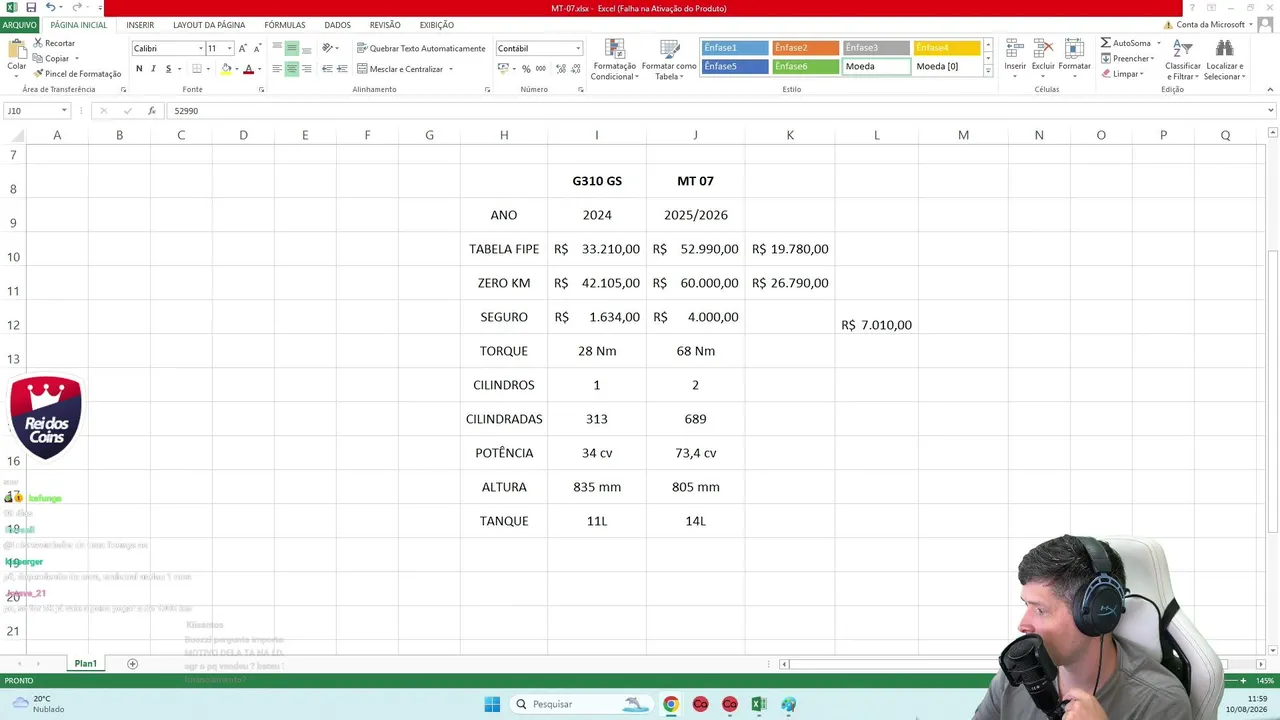Viewport: 1280px width, 720px height.
Task: Increase the cell indent
Action: (342, 69)
